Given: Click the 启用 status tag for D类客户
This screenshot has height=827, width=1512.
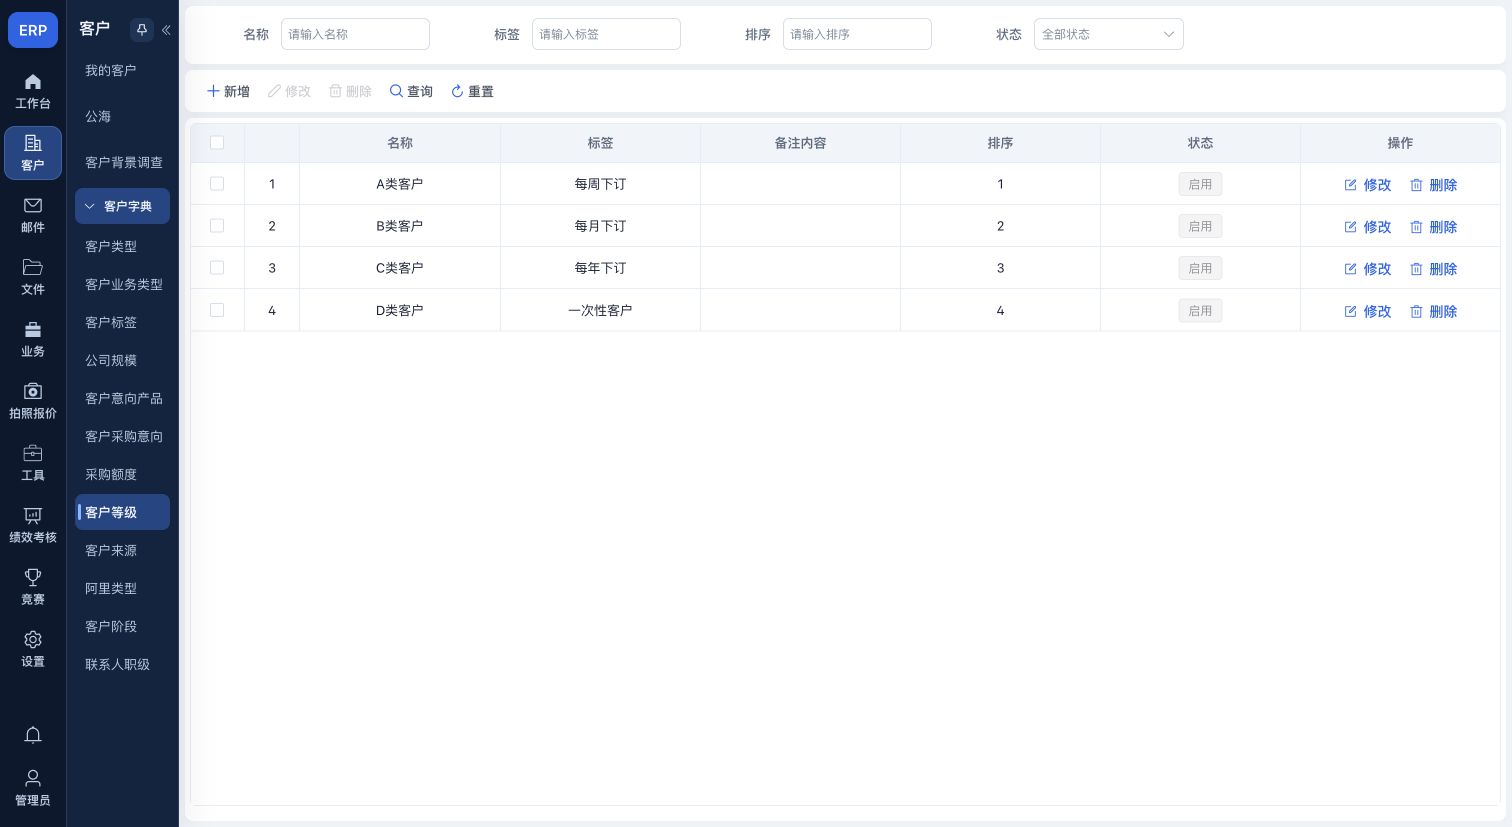Looking at the screenshot, I should tap(1200, 311).
